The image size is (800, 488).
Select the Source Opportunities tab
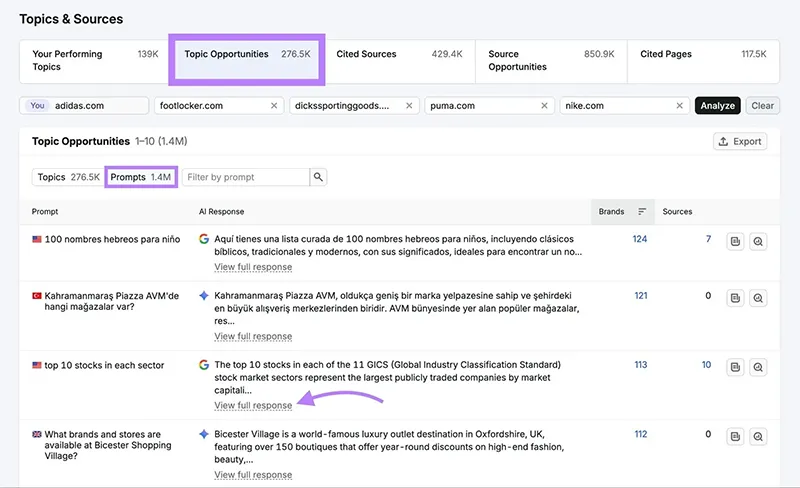coord(552,61)
